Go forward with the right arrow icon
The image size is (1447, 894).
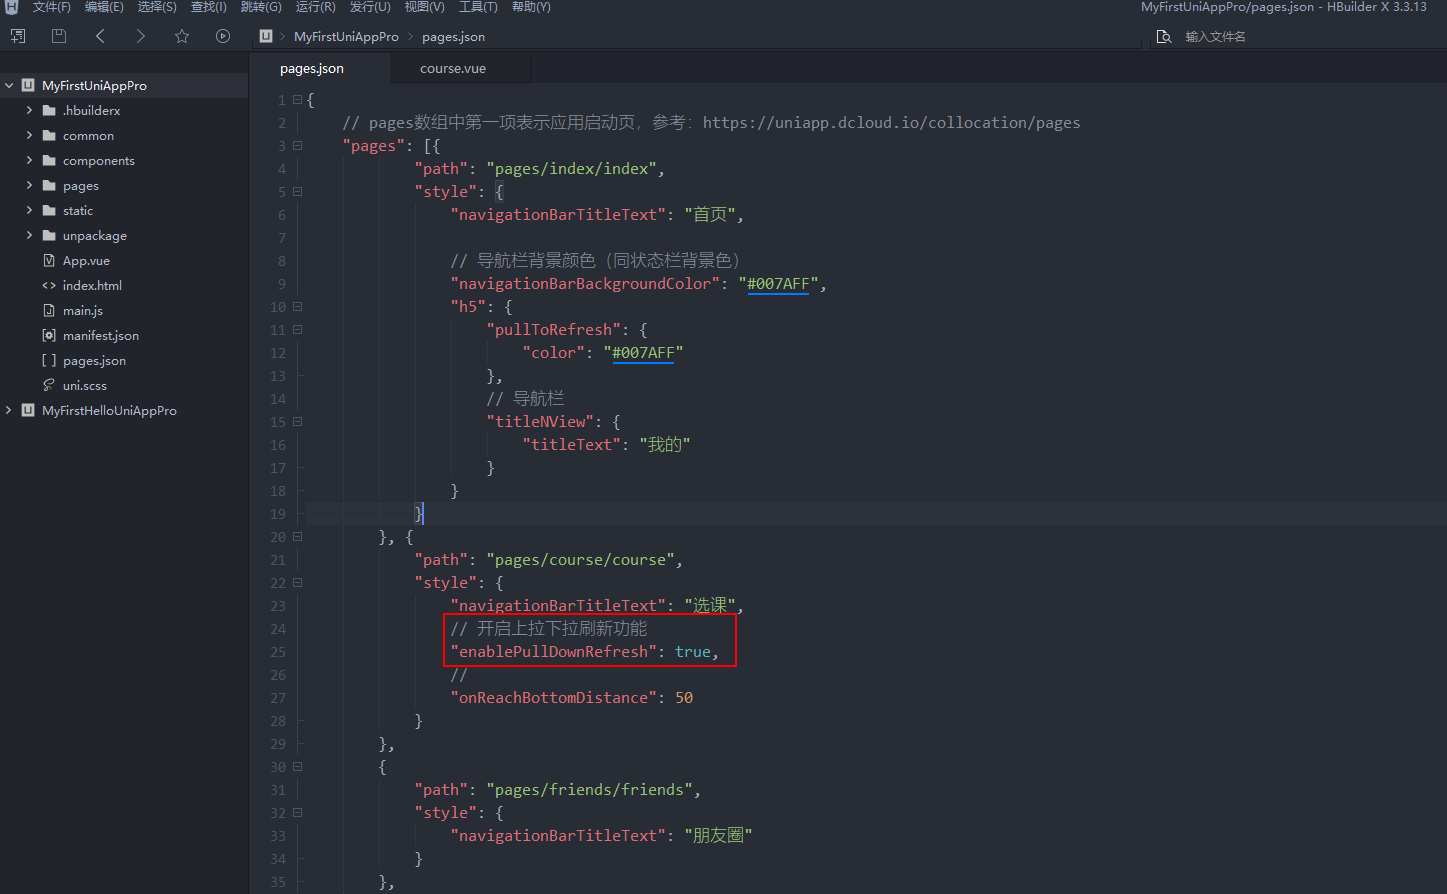tap(141, 36)
